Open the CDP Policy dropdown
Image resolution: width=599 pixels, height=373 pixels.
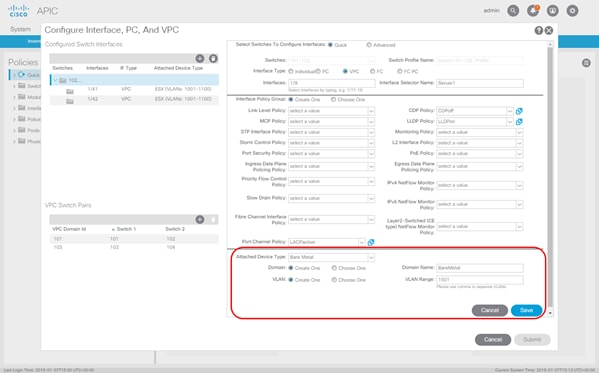pyautogui.click(x=510, y=111)
